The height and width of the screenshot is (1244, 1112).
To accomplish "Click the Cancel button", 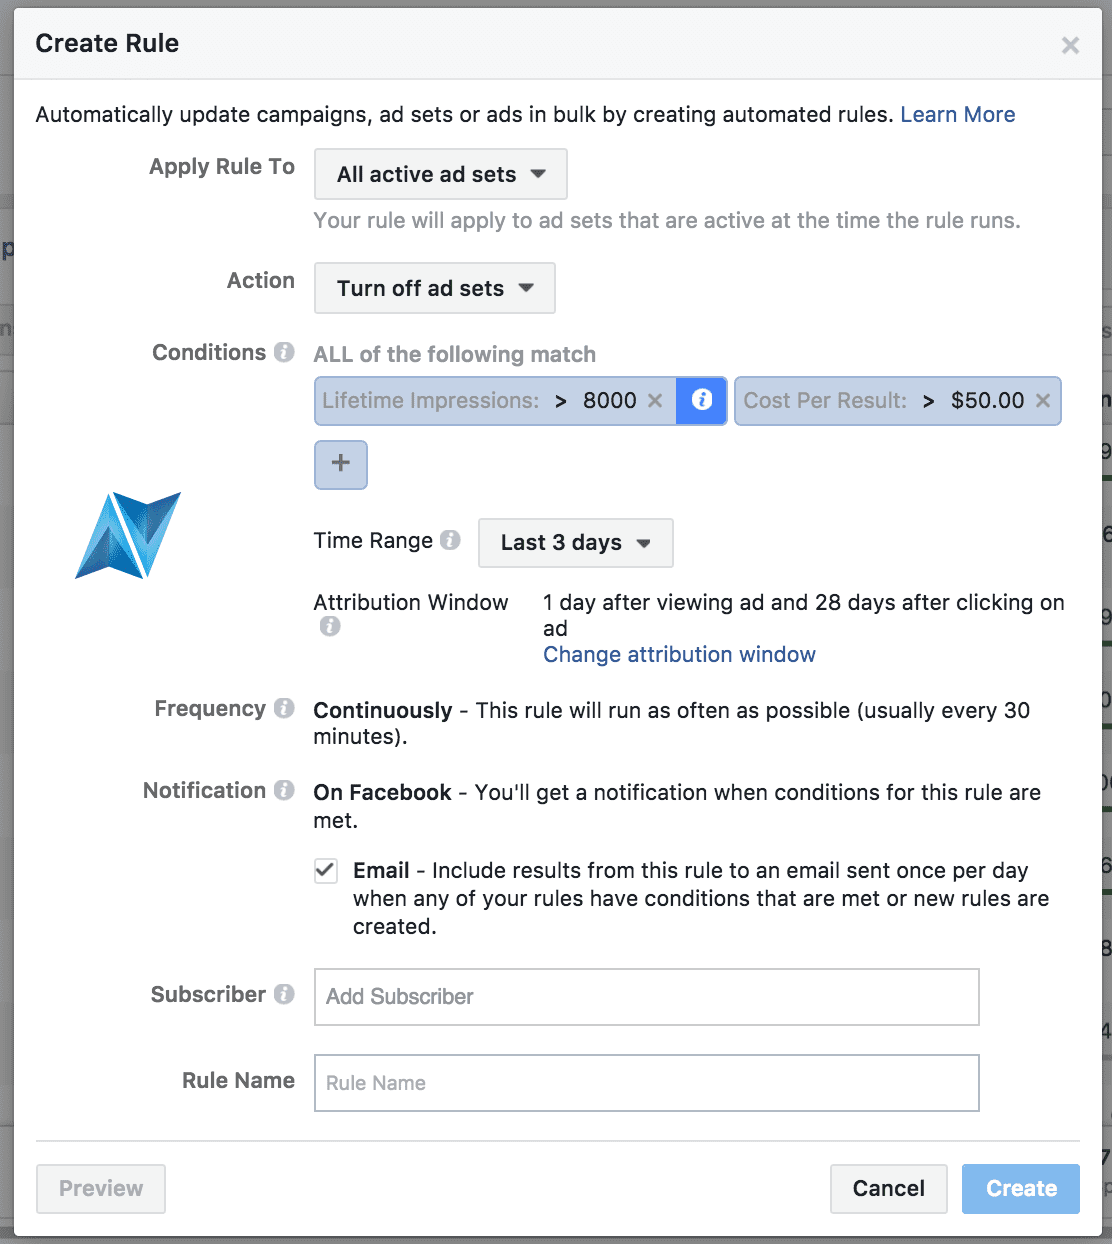I will click(889, 1189).
